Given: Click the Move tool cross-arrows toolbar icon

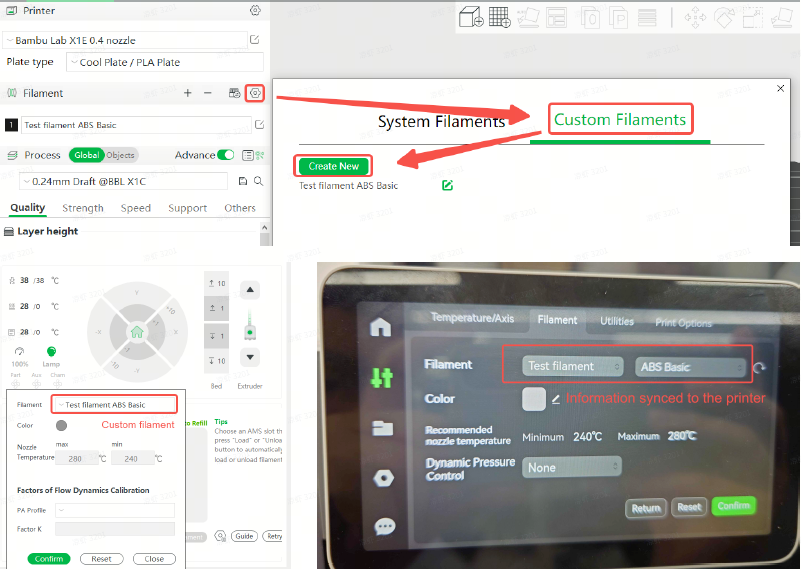Looking at the screenshot, I should tap(695, 17).
